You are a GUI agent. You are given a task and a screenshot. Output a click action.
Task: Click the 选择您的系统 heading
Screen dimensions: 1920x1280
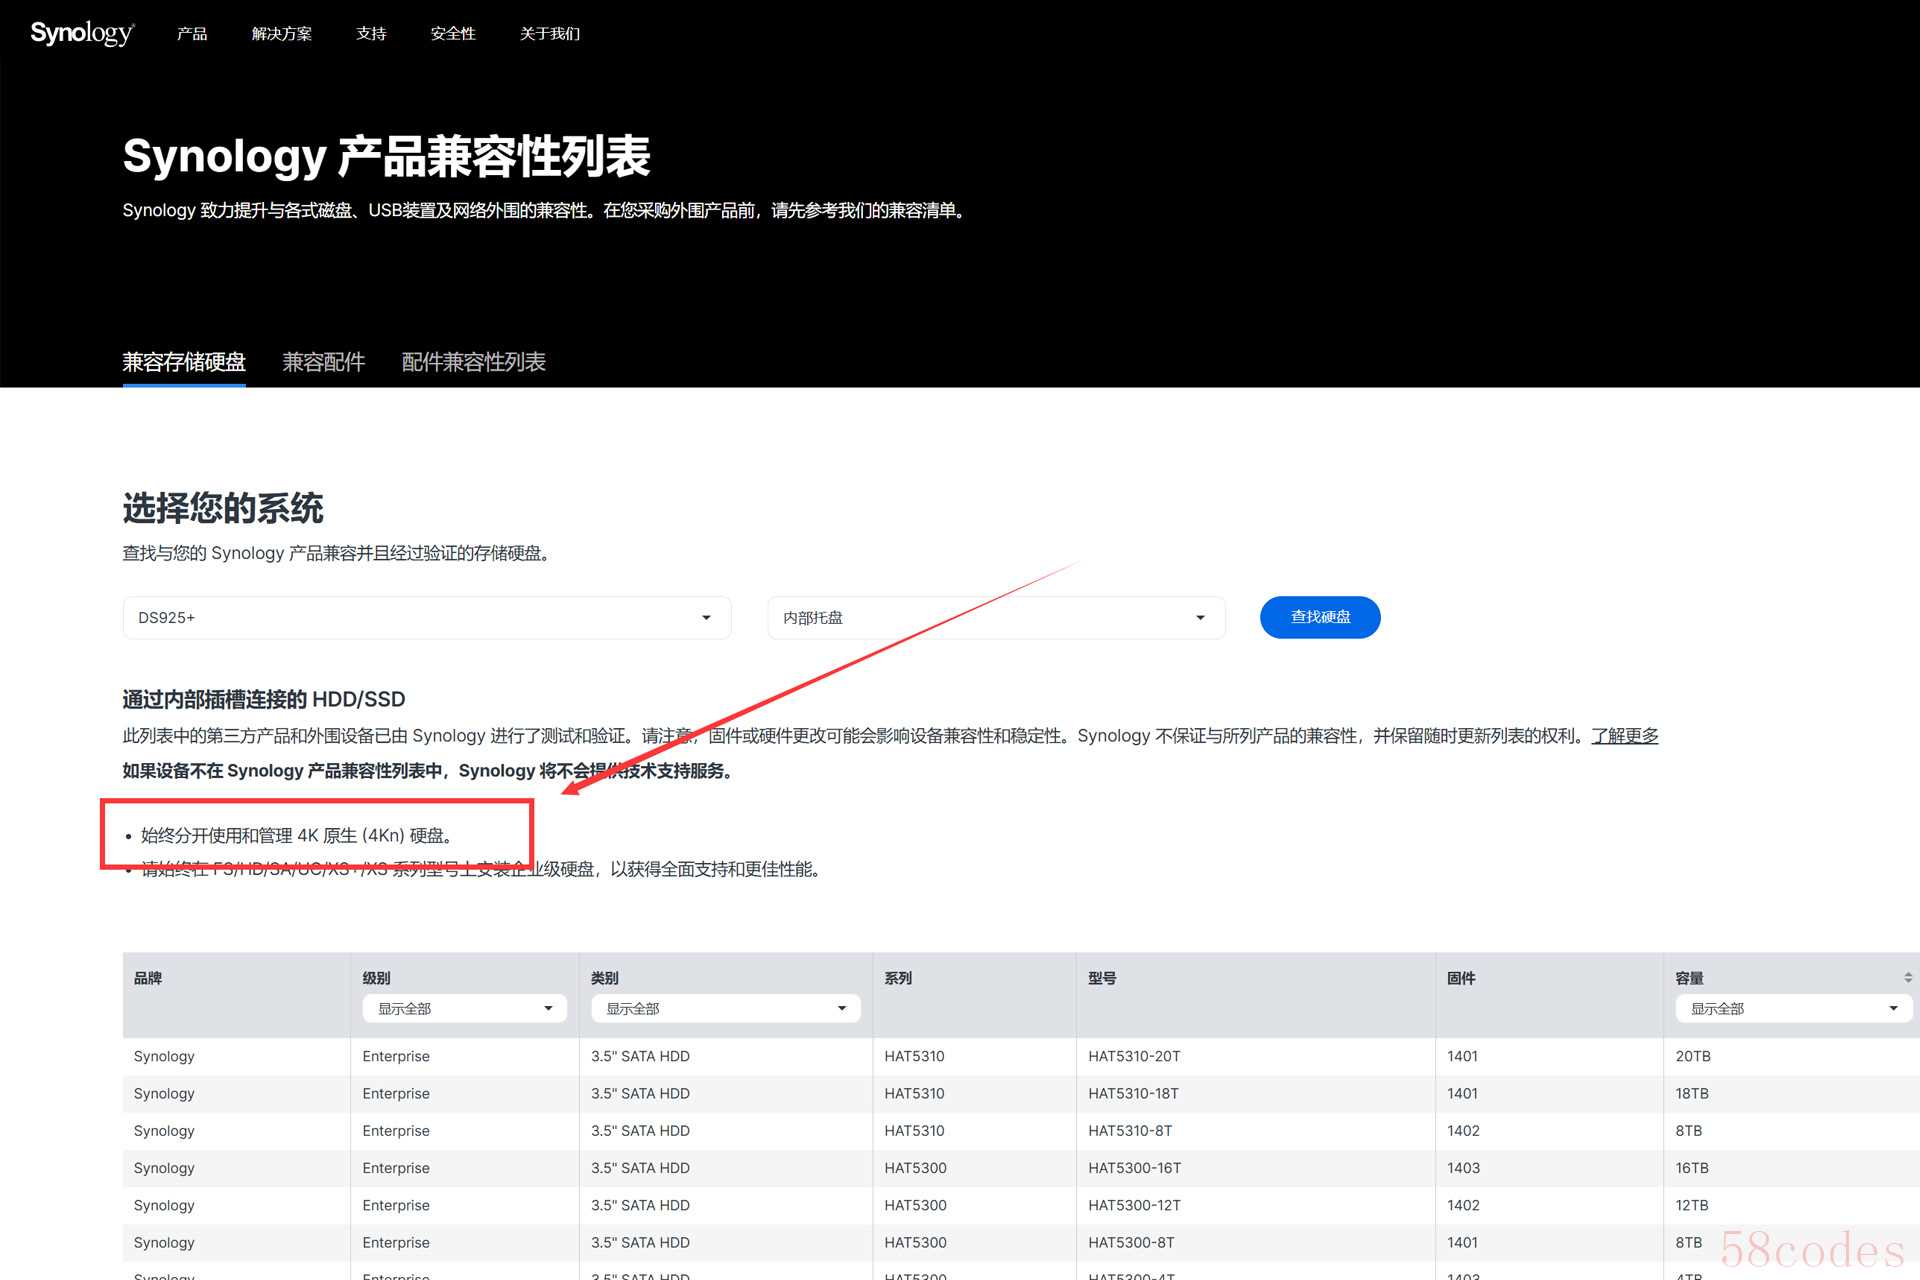coord(223,508)
